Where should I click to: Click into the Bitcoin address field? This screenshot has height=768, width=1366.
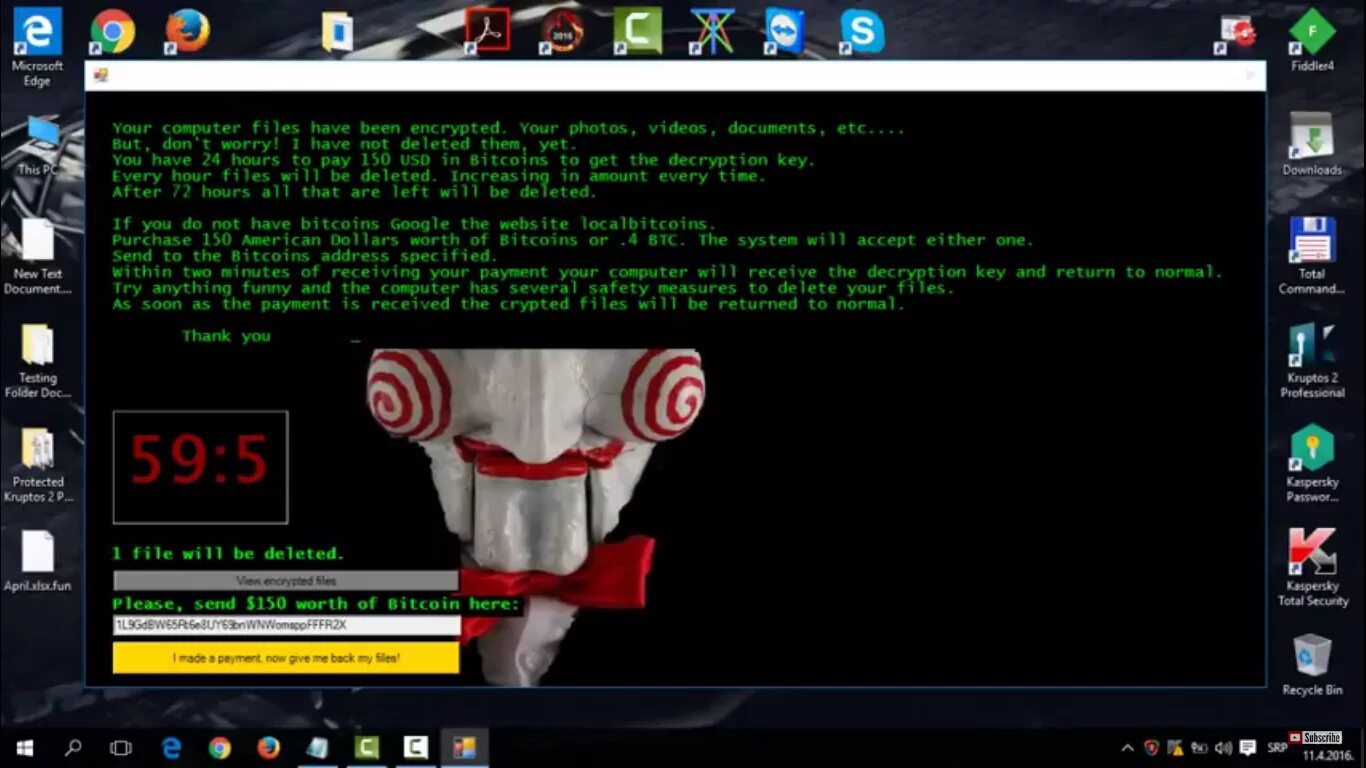click(286, 625)
